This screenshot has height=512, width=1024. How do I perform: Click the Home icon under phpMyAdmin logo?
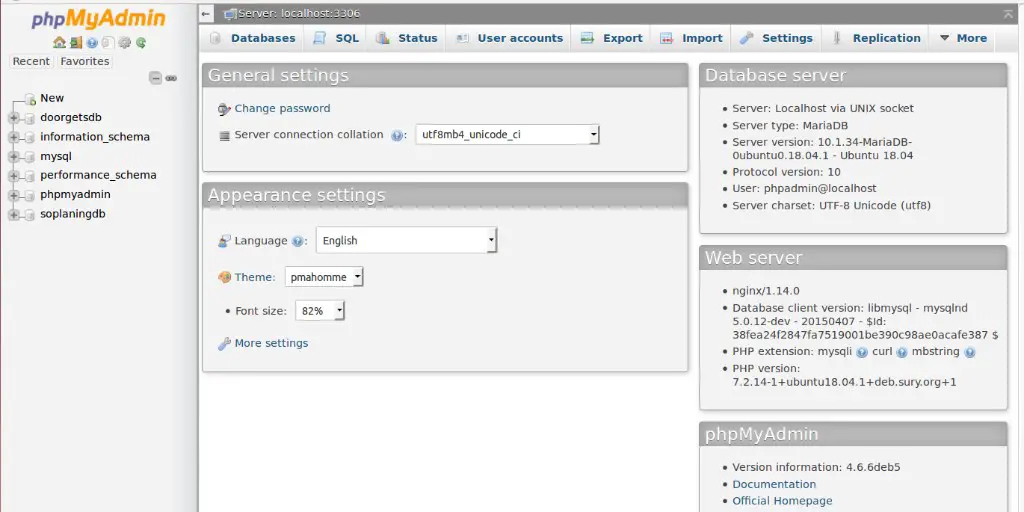[x=59, y=43]
